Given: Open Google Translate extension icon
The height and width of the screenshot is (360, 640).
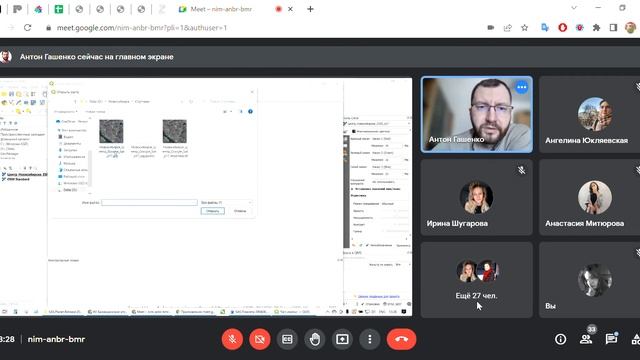Looking at the screenshot, I should pos(545,28).
